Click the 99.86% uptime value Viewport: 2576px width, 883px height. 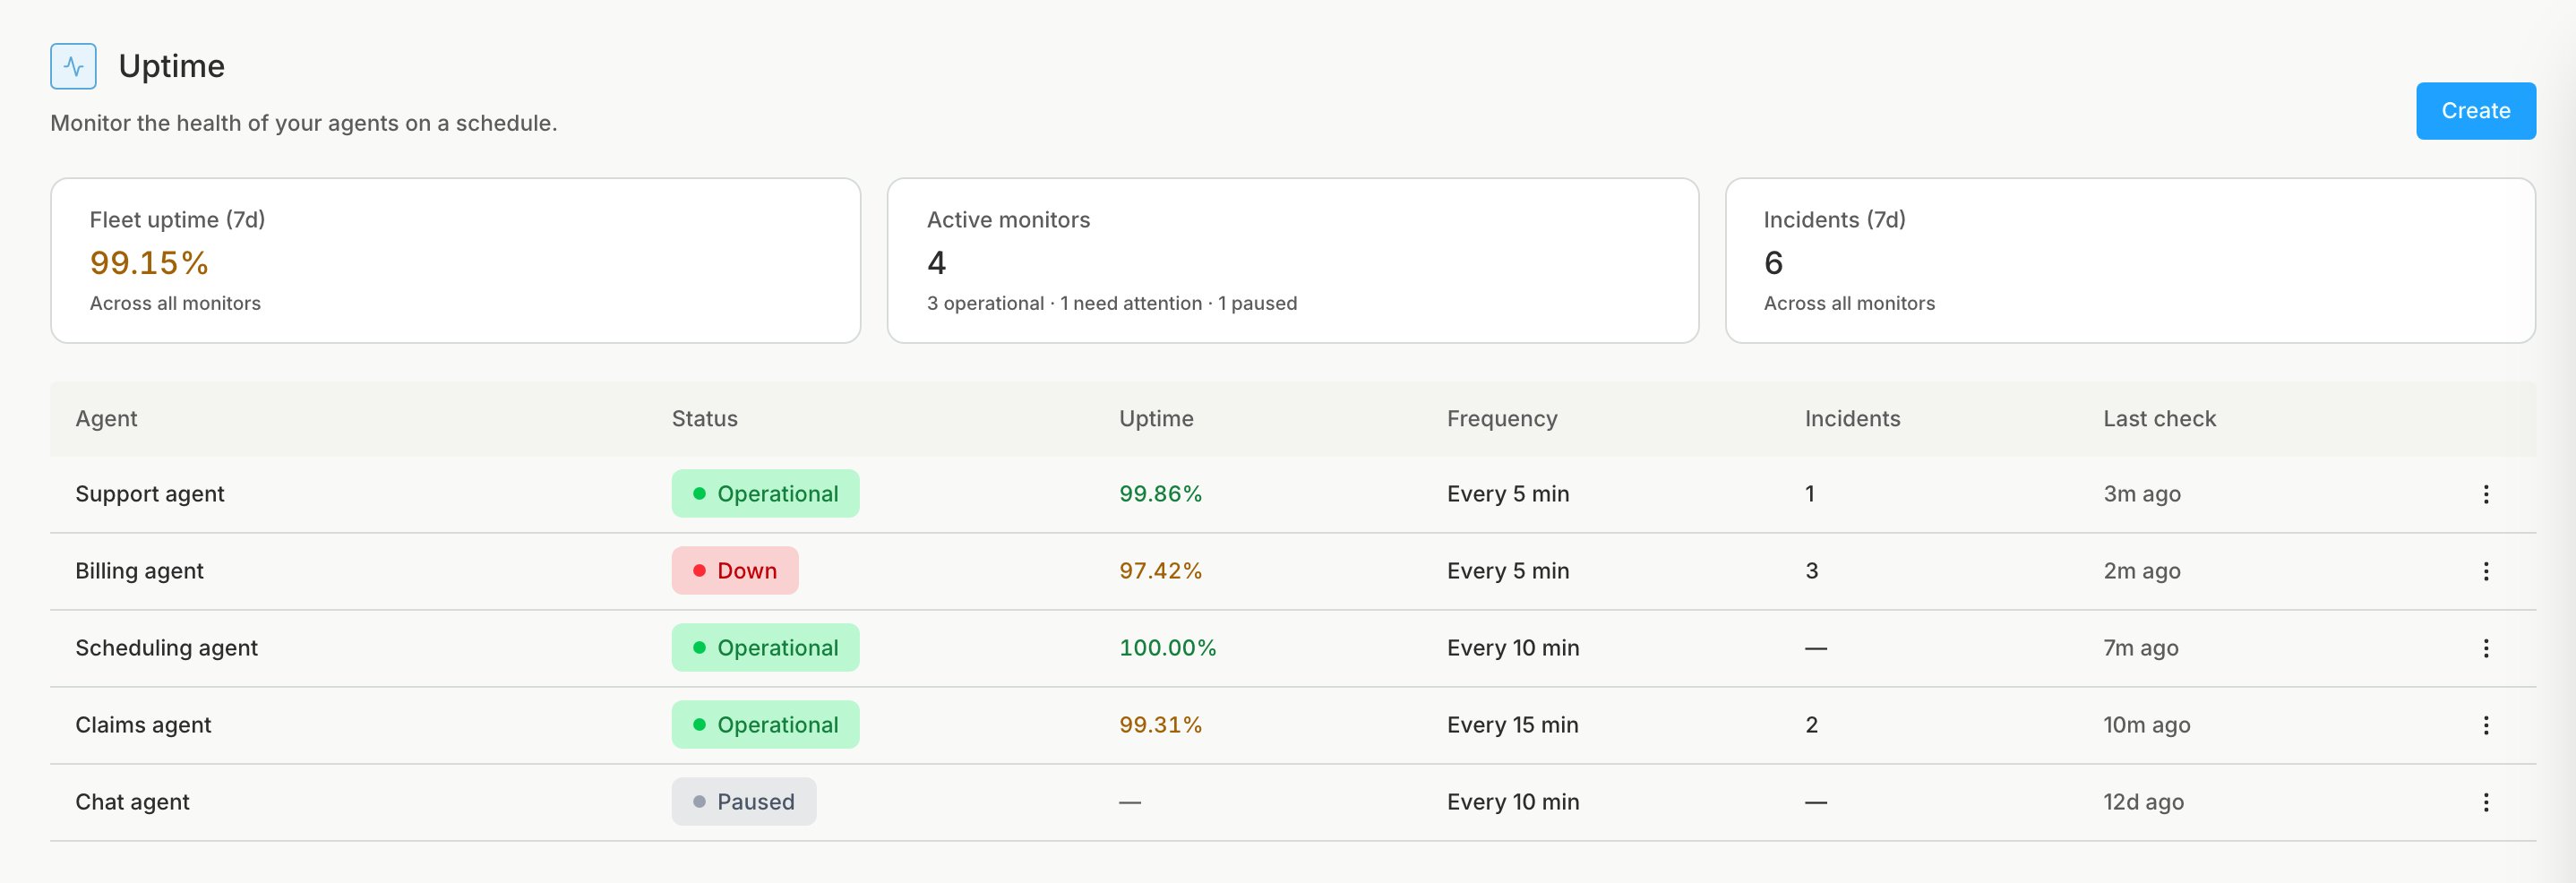point(1160,494)
